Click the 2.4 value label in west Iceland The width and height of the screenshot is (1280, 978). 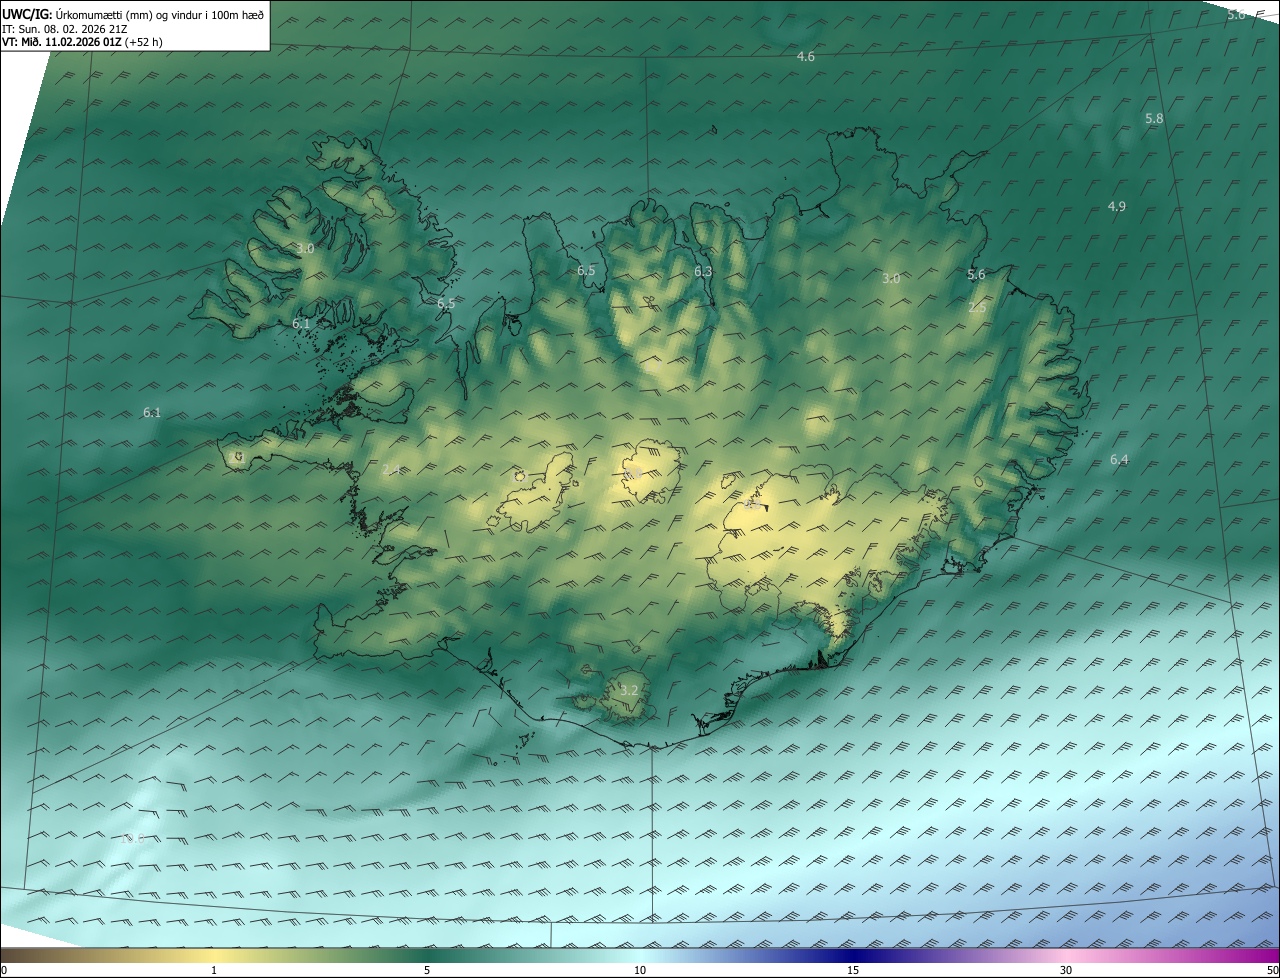coord(391,470)
